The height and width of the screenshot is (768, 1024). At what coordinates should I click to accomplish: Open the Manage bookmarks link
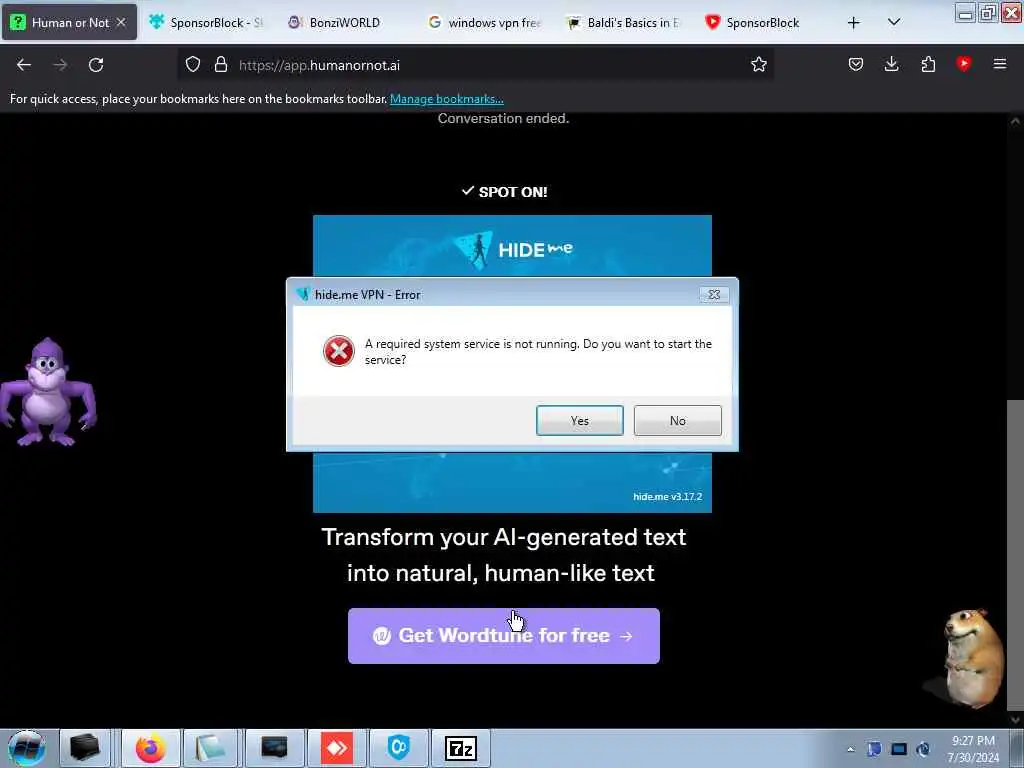coord(447,99)
